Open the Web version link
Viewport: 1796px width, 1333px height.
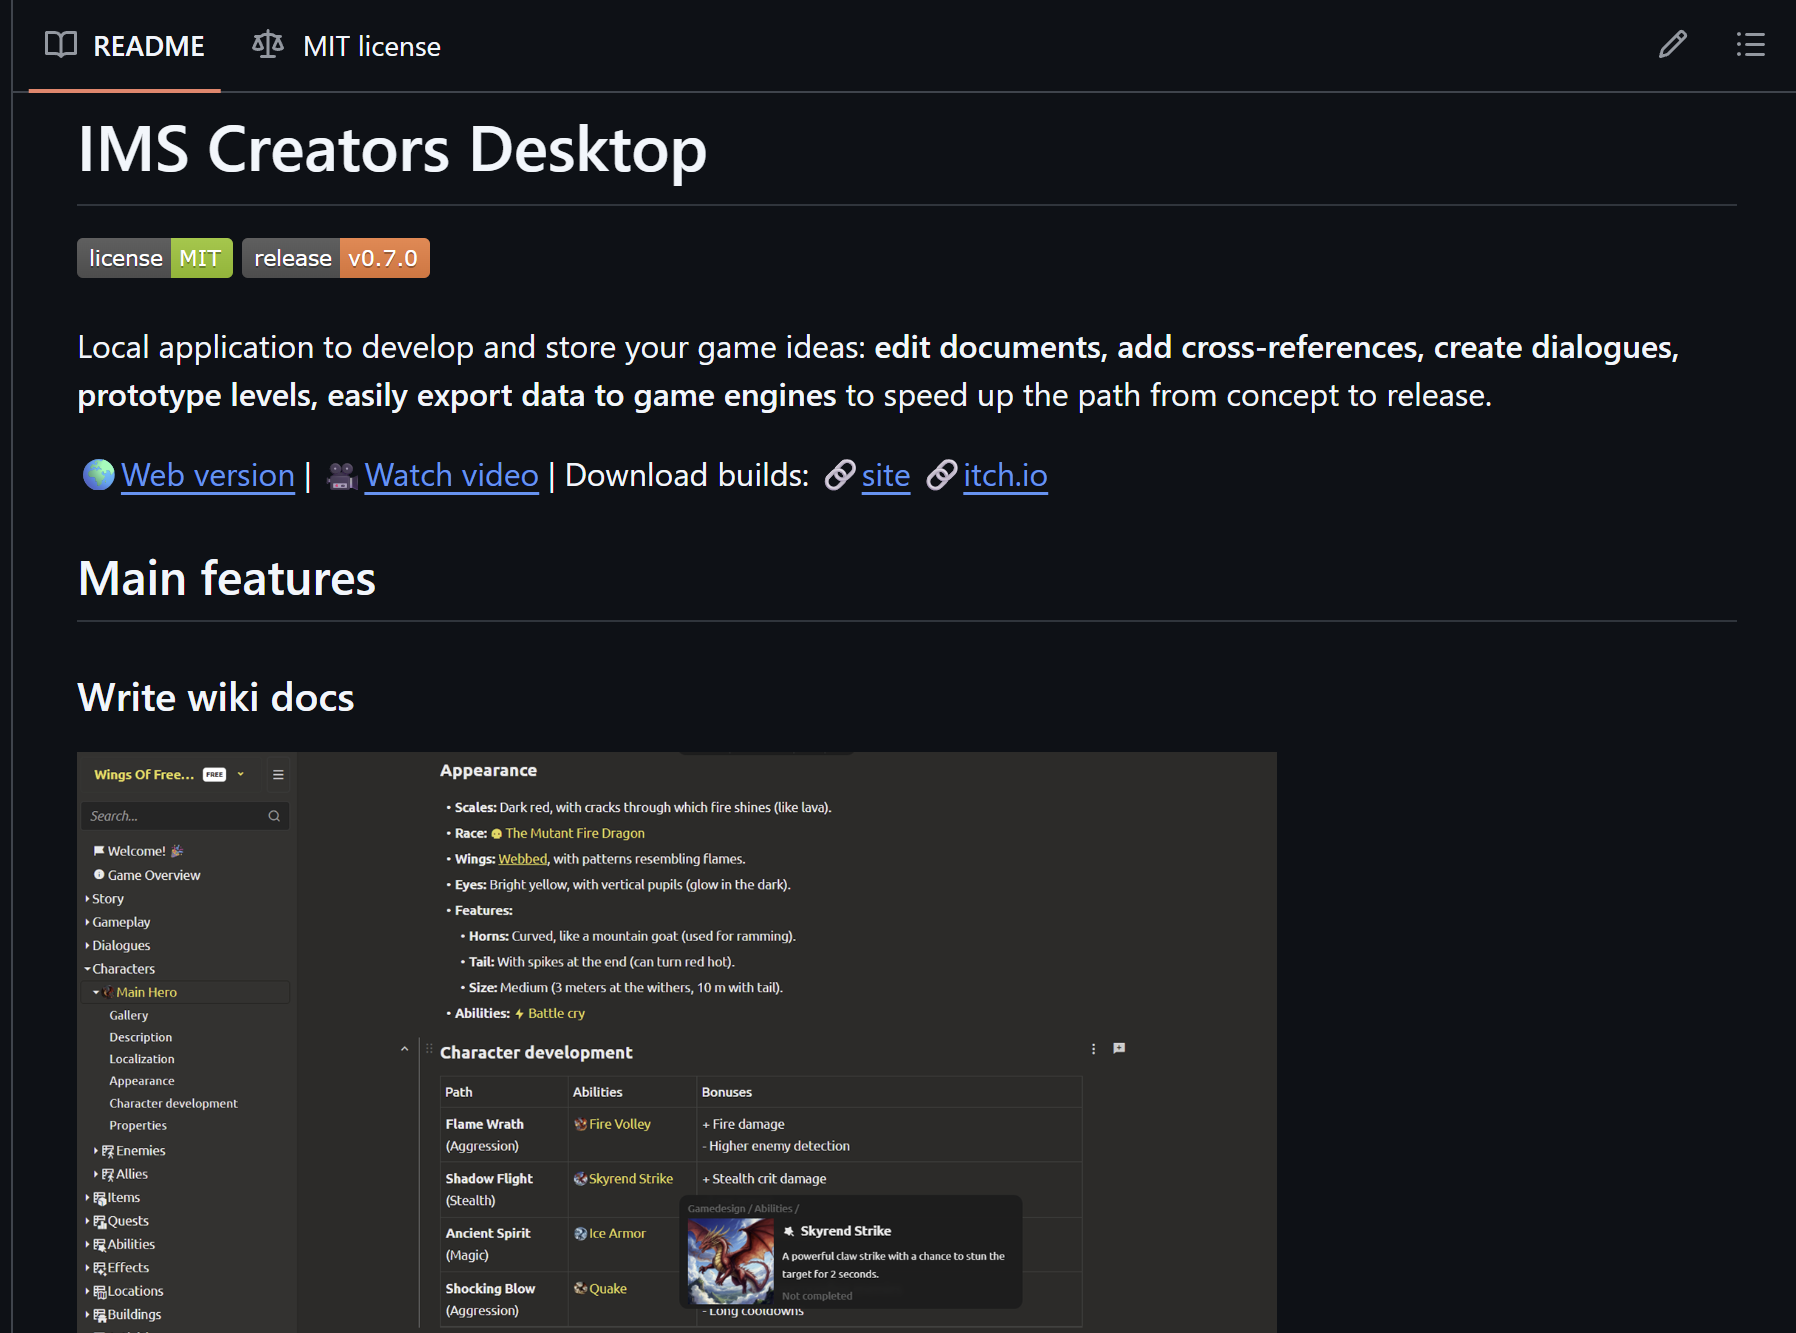coord(208,475)
